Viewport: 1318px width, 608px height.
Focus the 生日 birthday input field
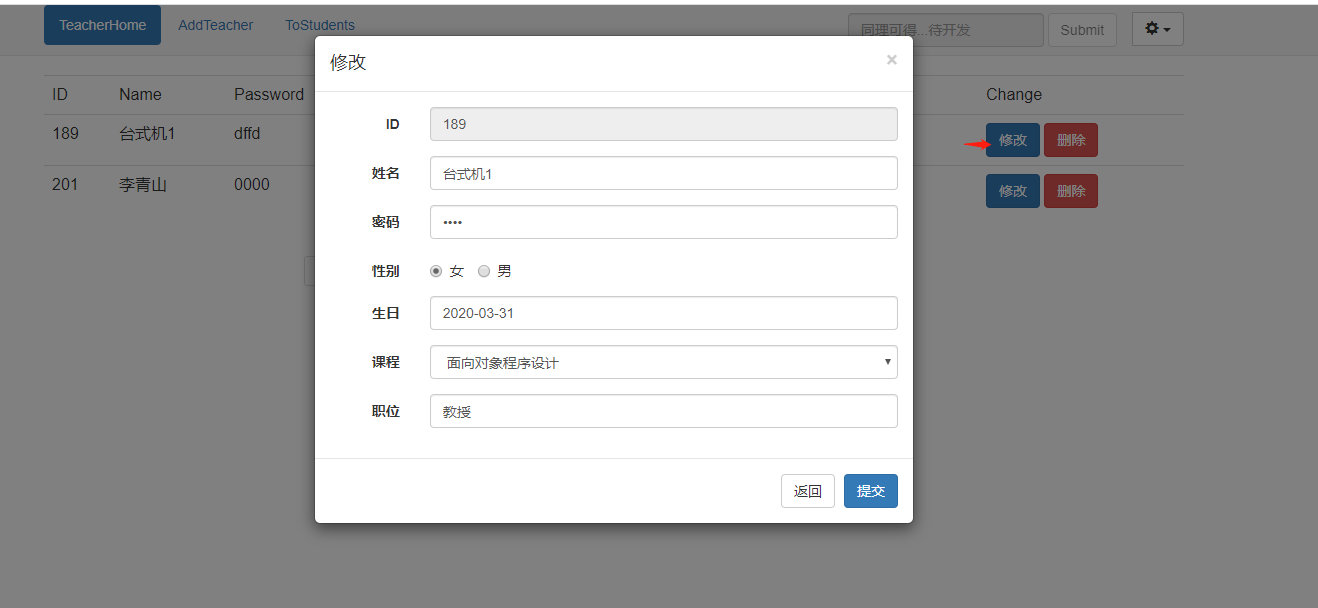click(664, 313)
